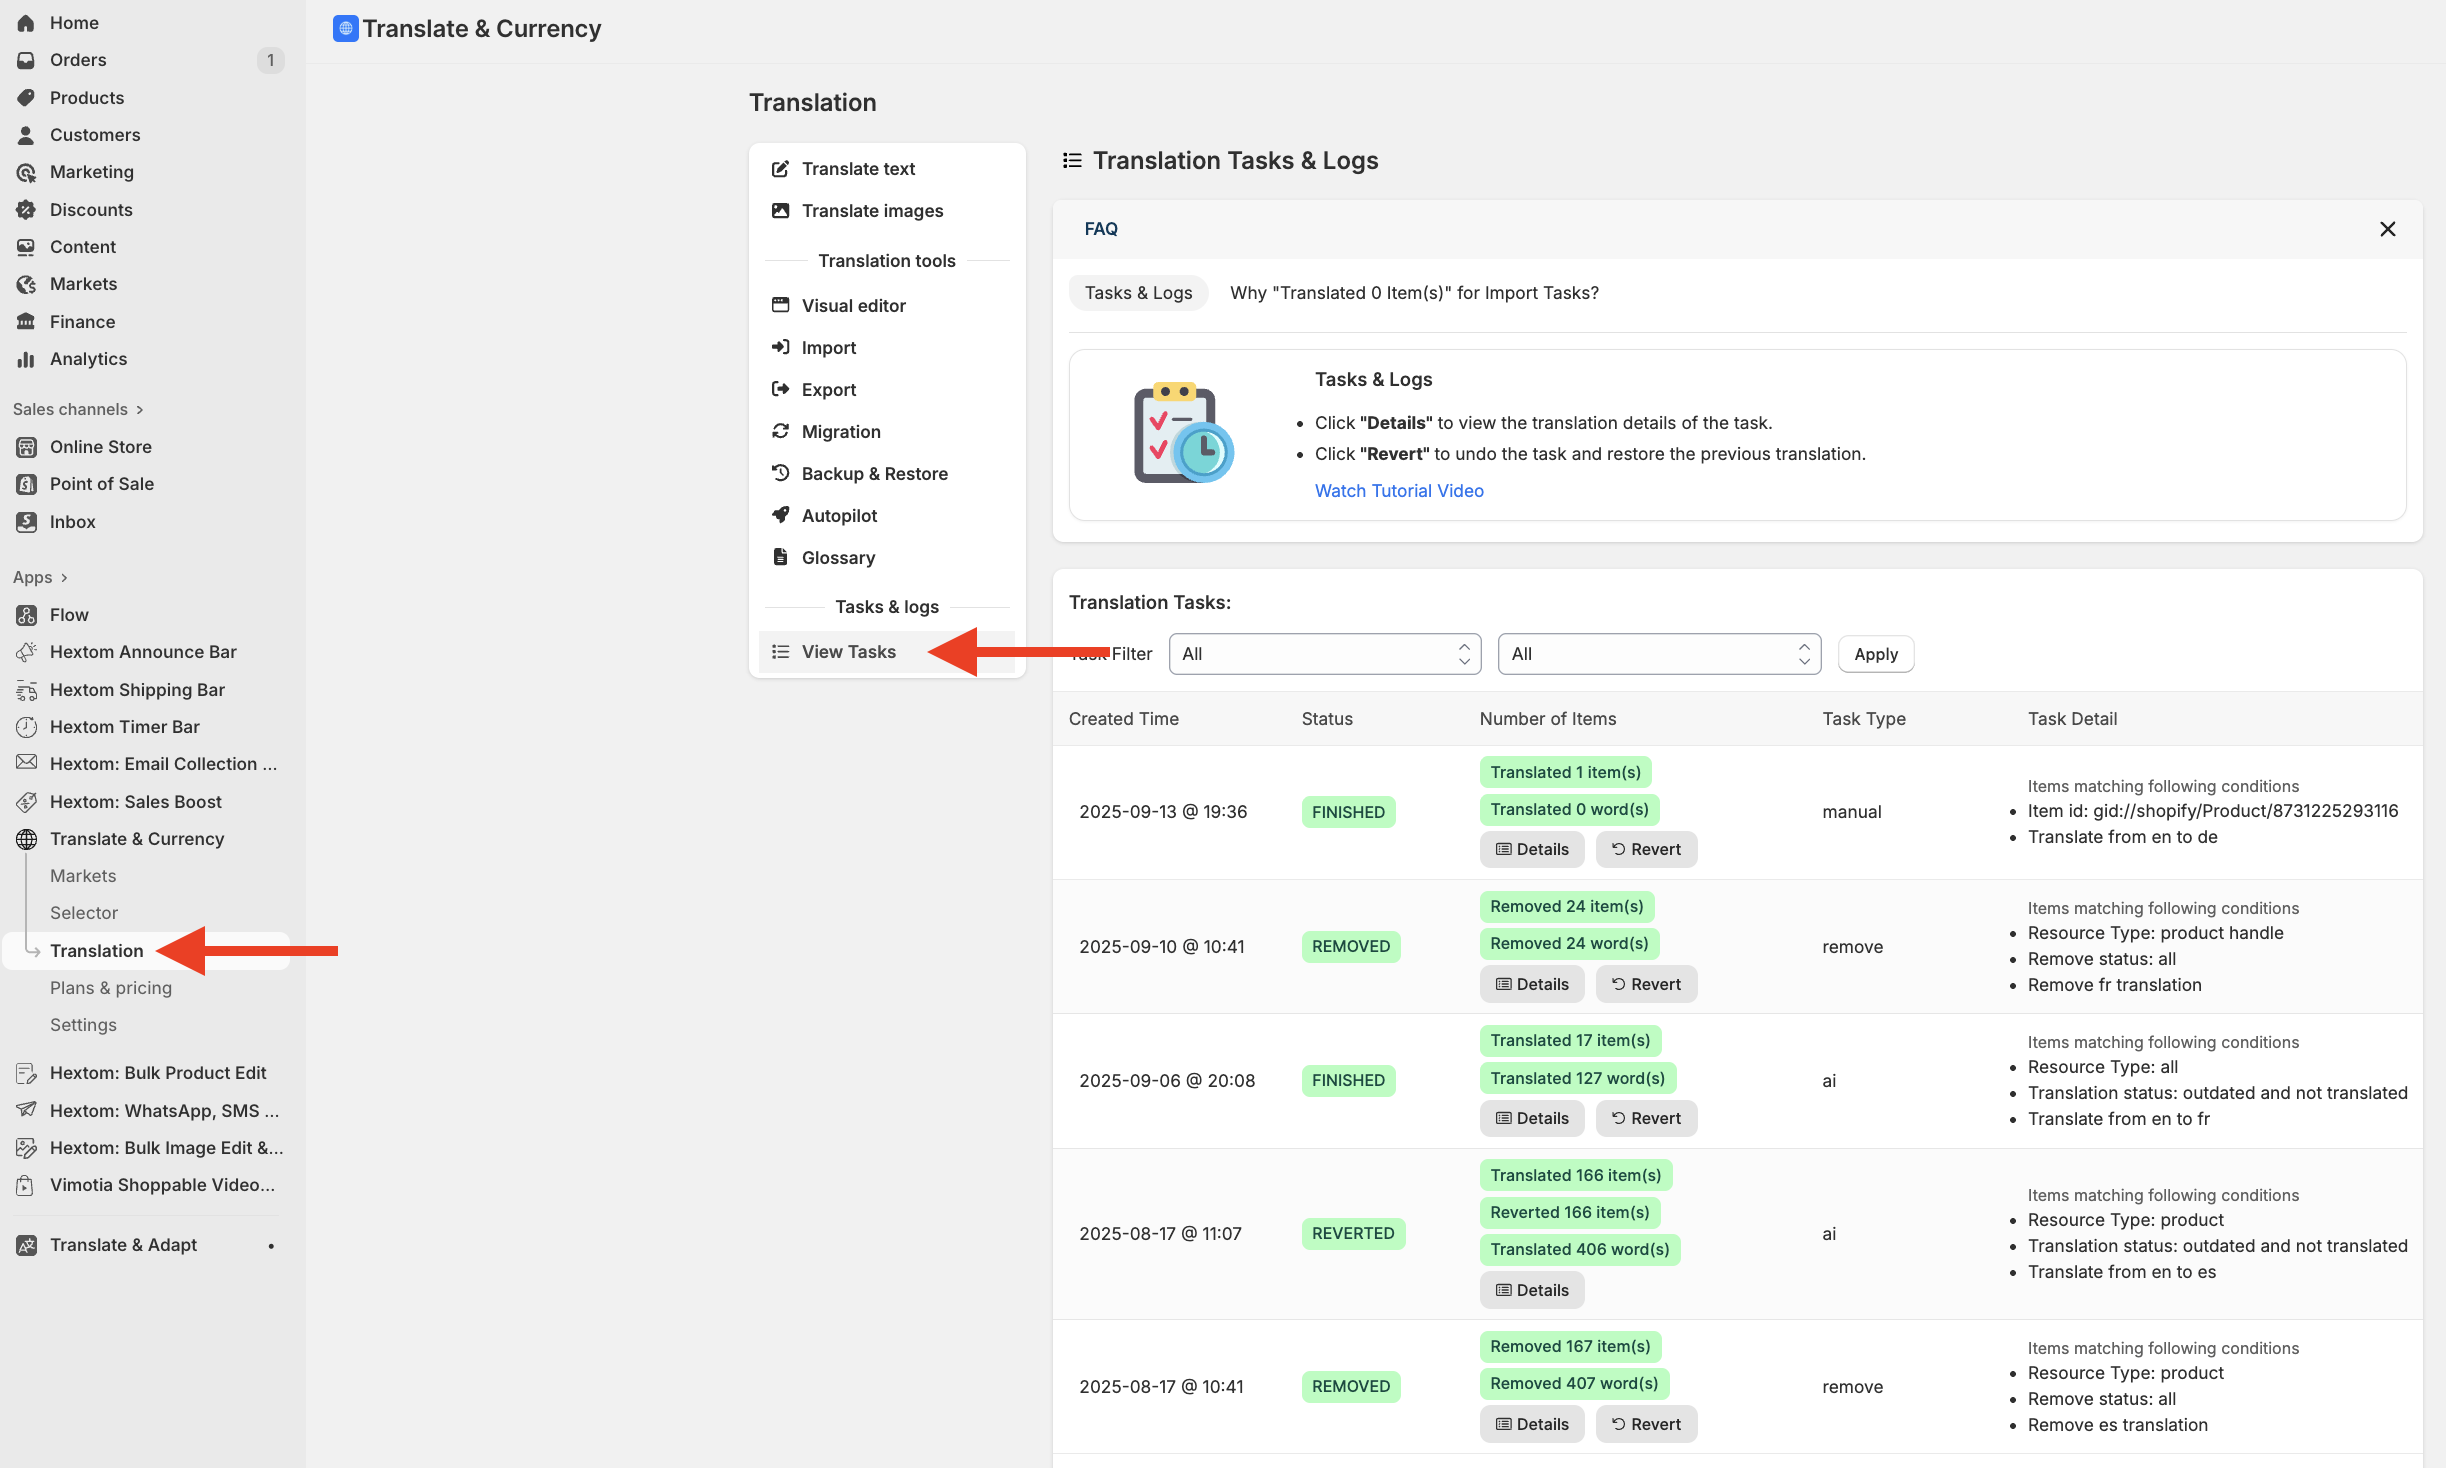Open the Analytics bar chart icon
The image size is (2446, 1468).
(26, 359)
